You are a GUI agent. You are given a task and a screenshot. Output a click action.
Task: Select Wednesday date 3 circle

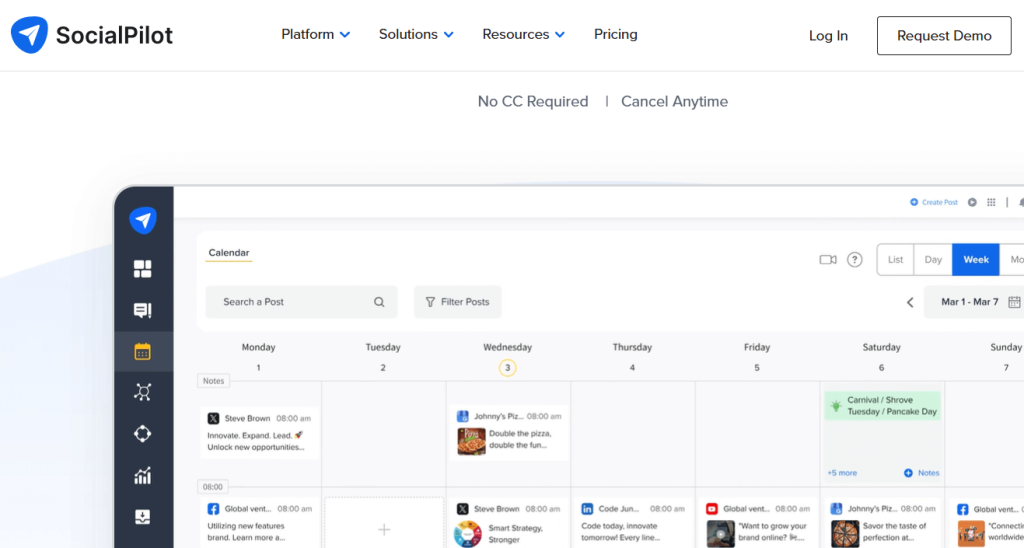click(x=507, y=368)
